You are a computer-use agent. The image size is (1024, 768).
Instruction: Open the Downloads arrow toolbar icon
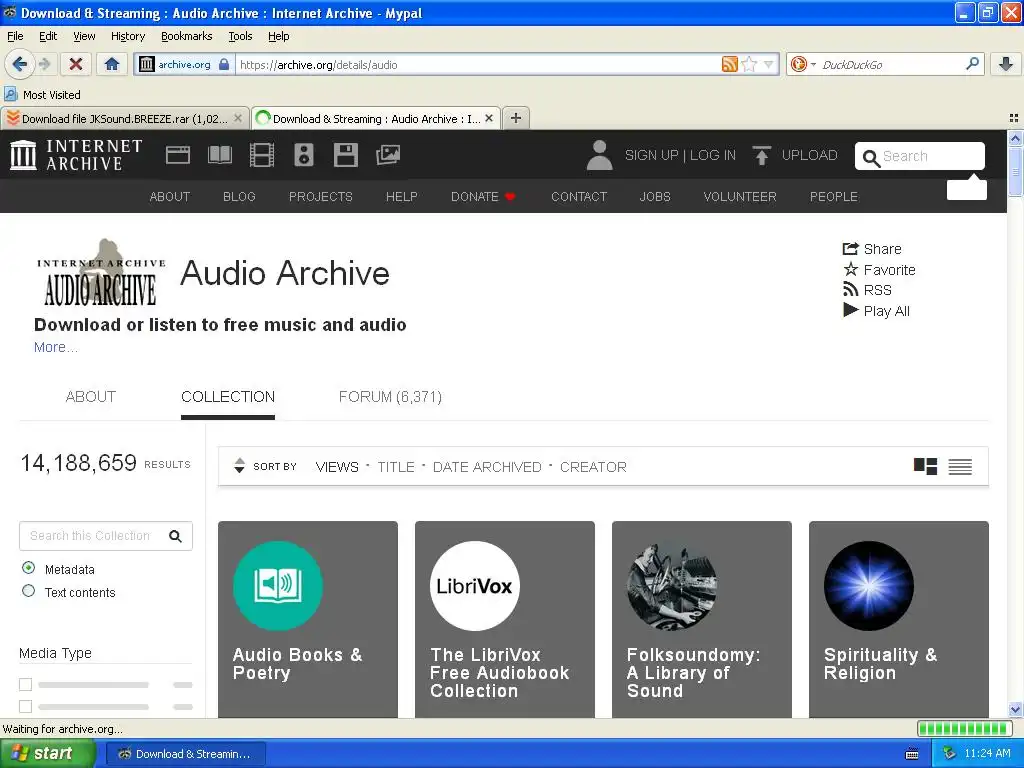1006,64
